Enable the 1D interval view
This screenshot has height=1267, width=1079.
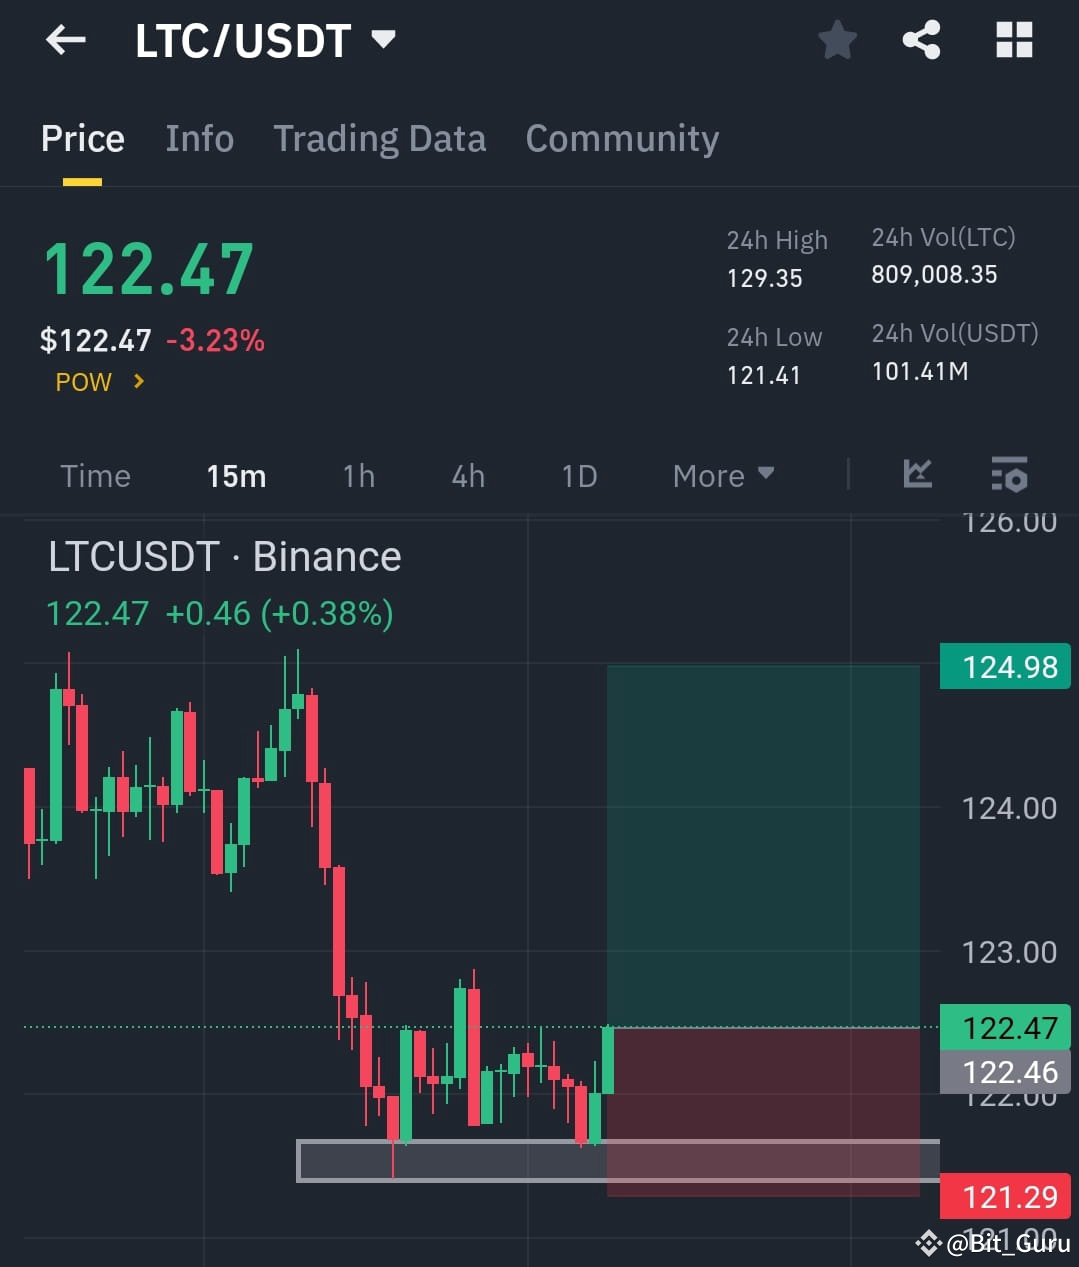click(578, 476)
